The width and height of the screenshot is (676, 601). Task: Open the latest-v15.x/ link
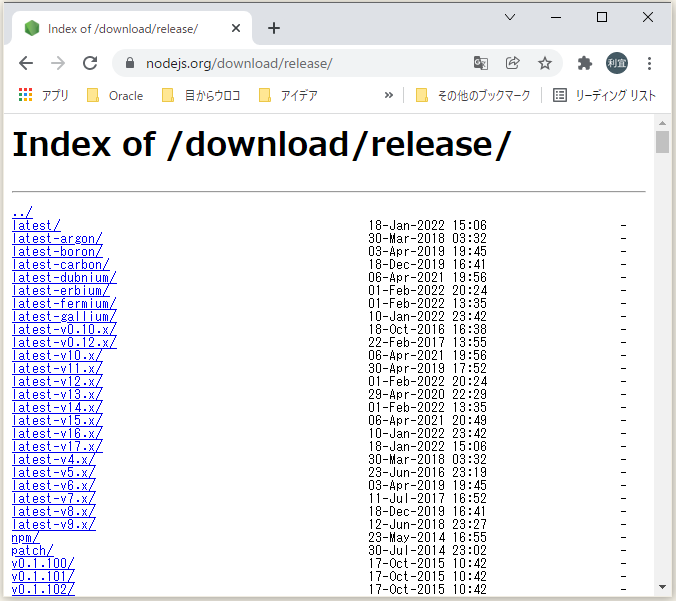pyautogui.click(x=57, y=420)
